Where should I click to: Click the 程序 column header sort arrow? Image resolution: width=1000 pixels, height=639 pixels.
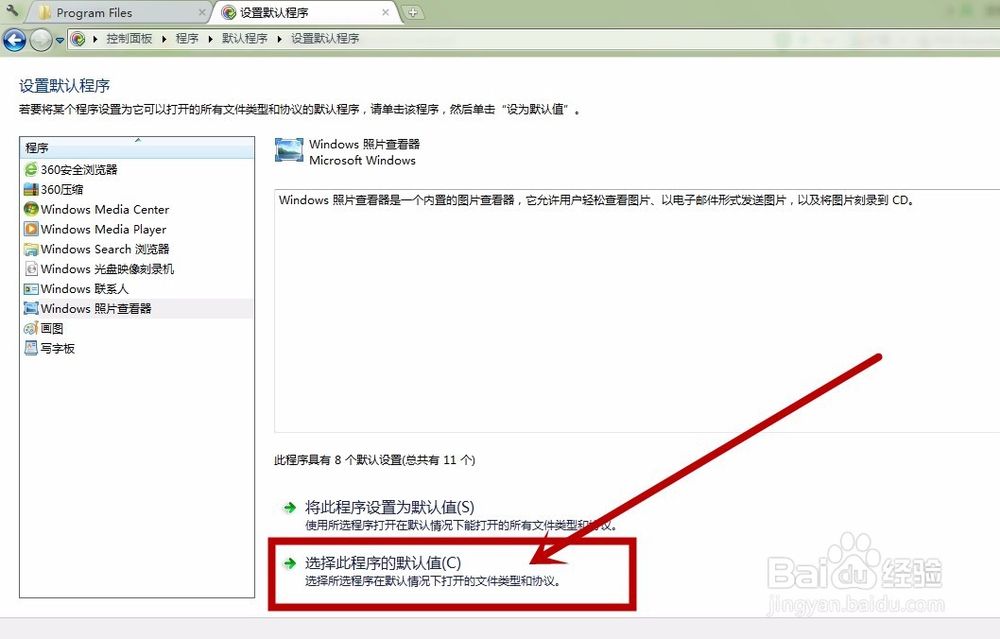click(x=138, y=140)
